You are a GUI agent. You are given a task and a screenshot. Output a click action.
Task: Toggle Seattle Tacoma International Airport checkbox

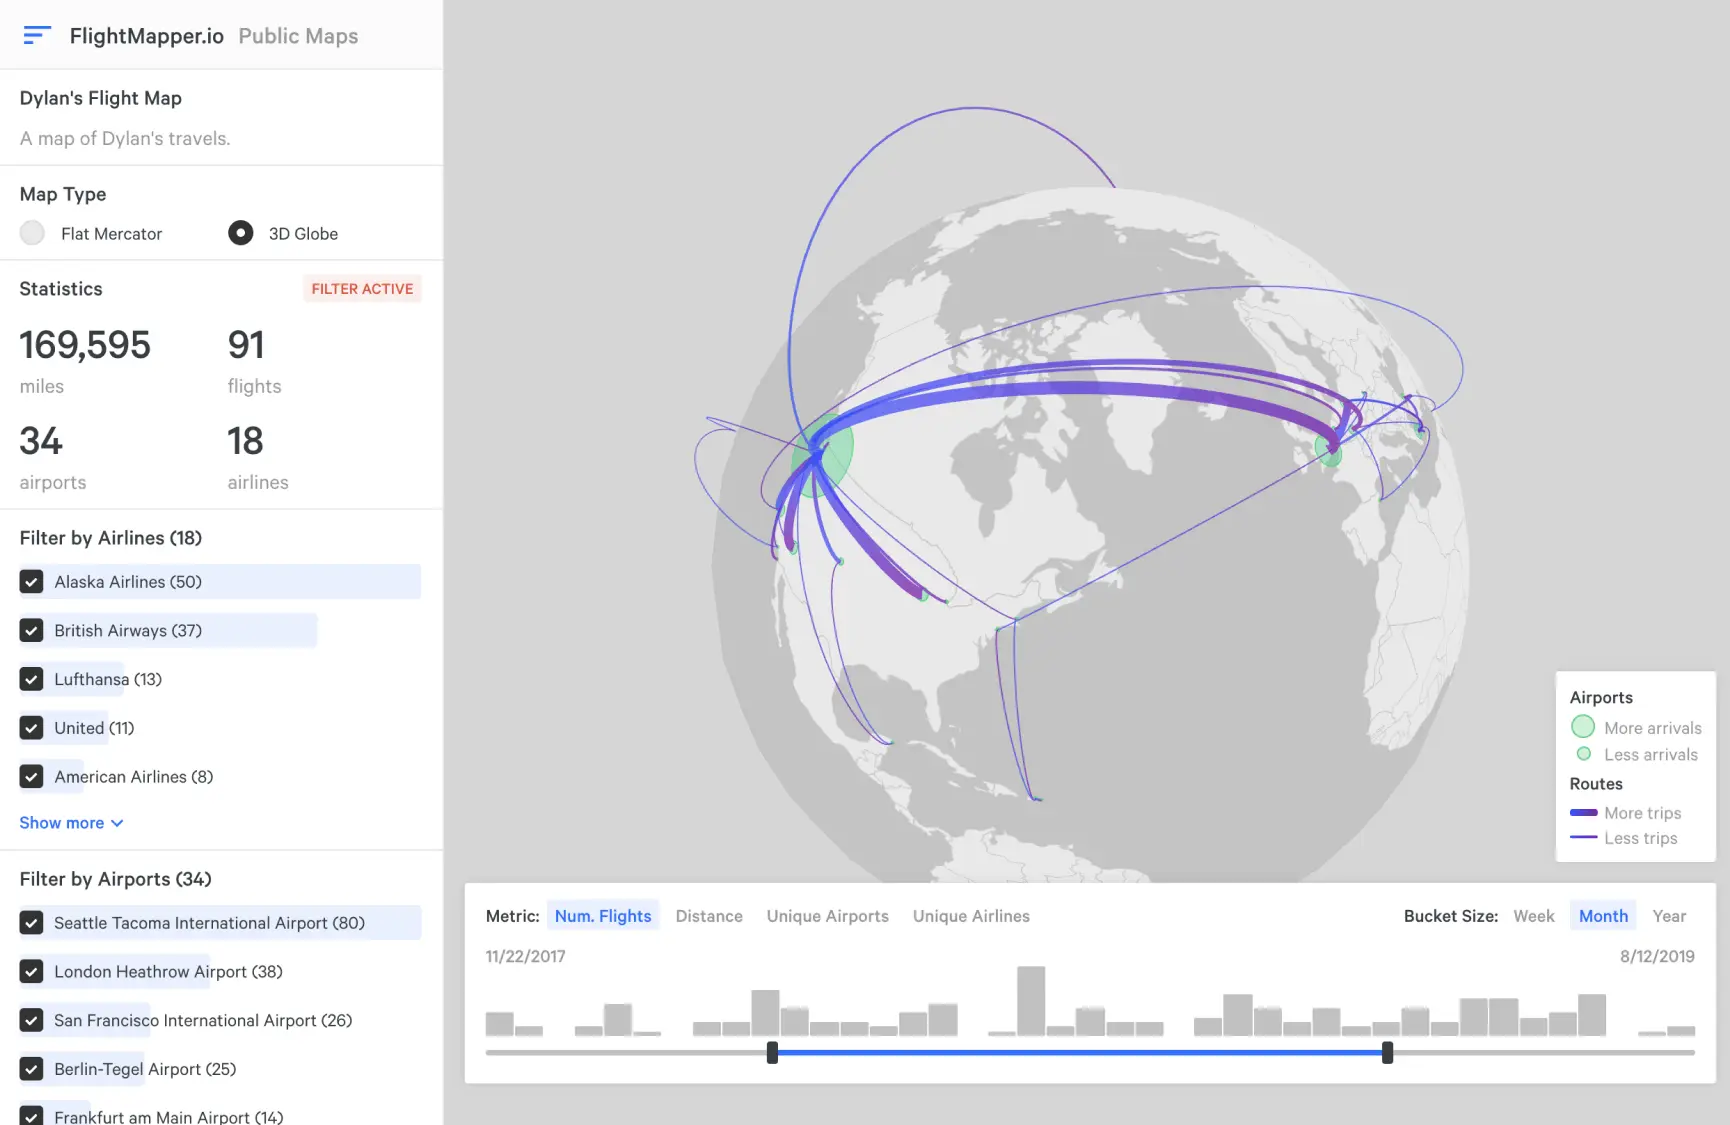(32, 923)
